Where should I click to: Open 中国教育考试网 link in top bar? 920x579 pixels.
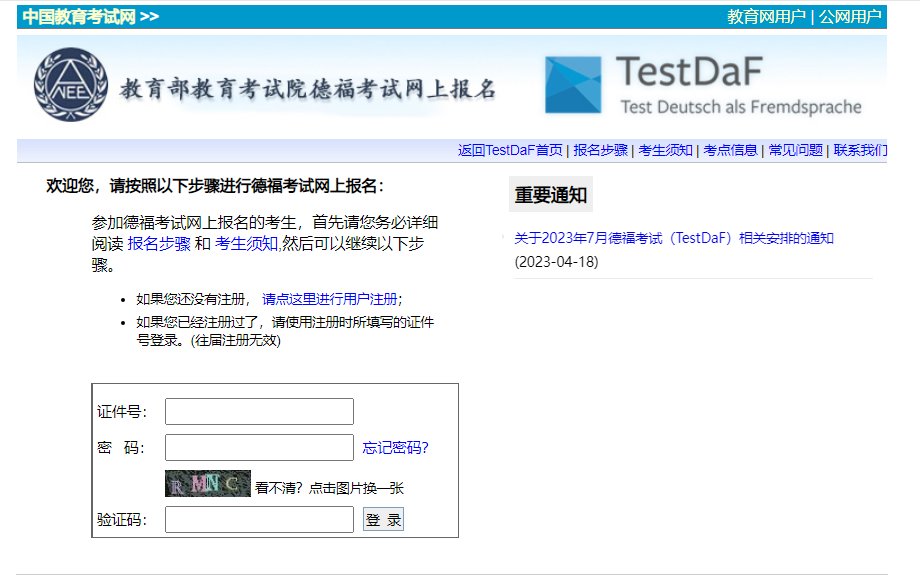[91, 16]
